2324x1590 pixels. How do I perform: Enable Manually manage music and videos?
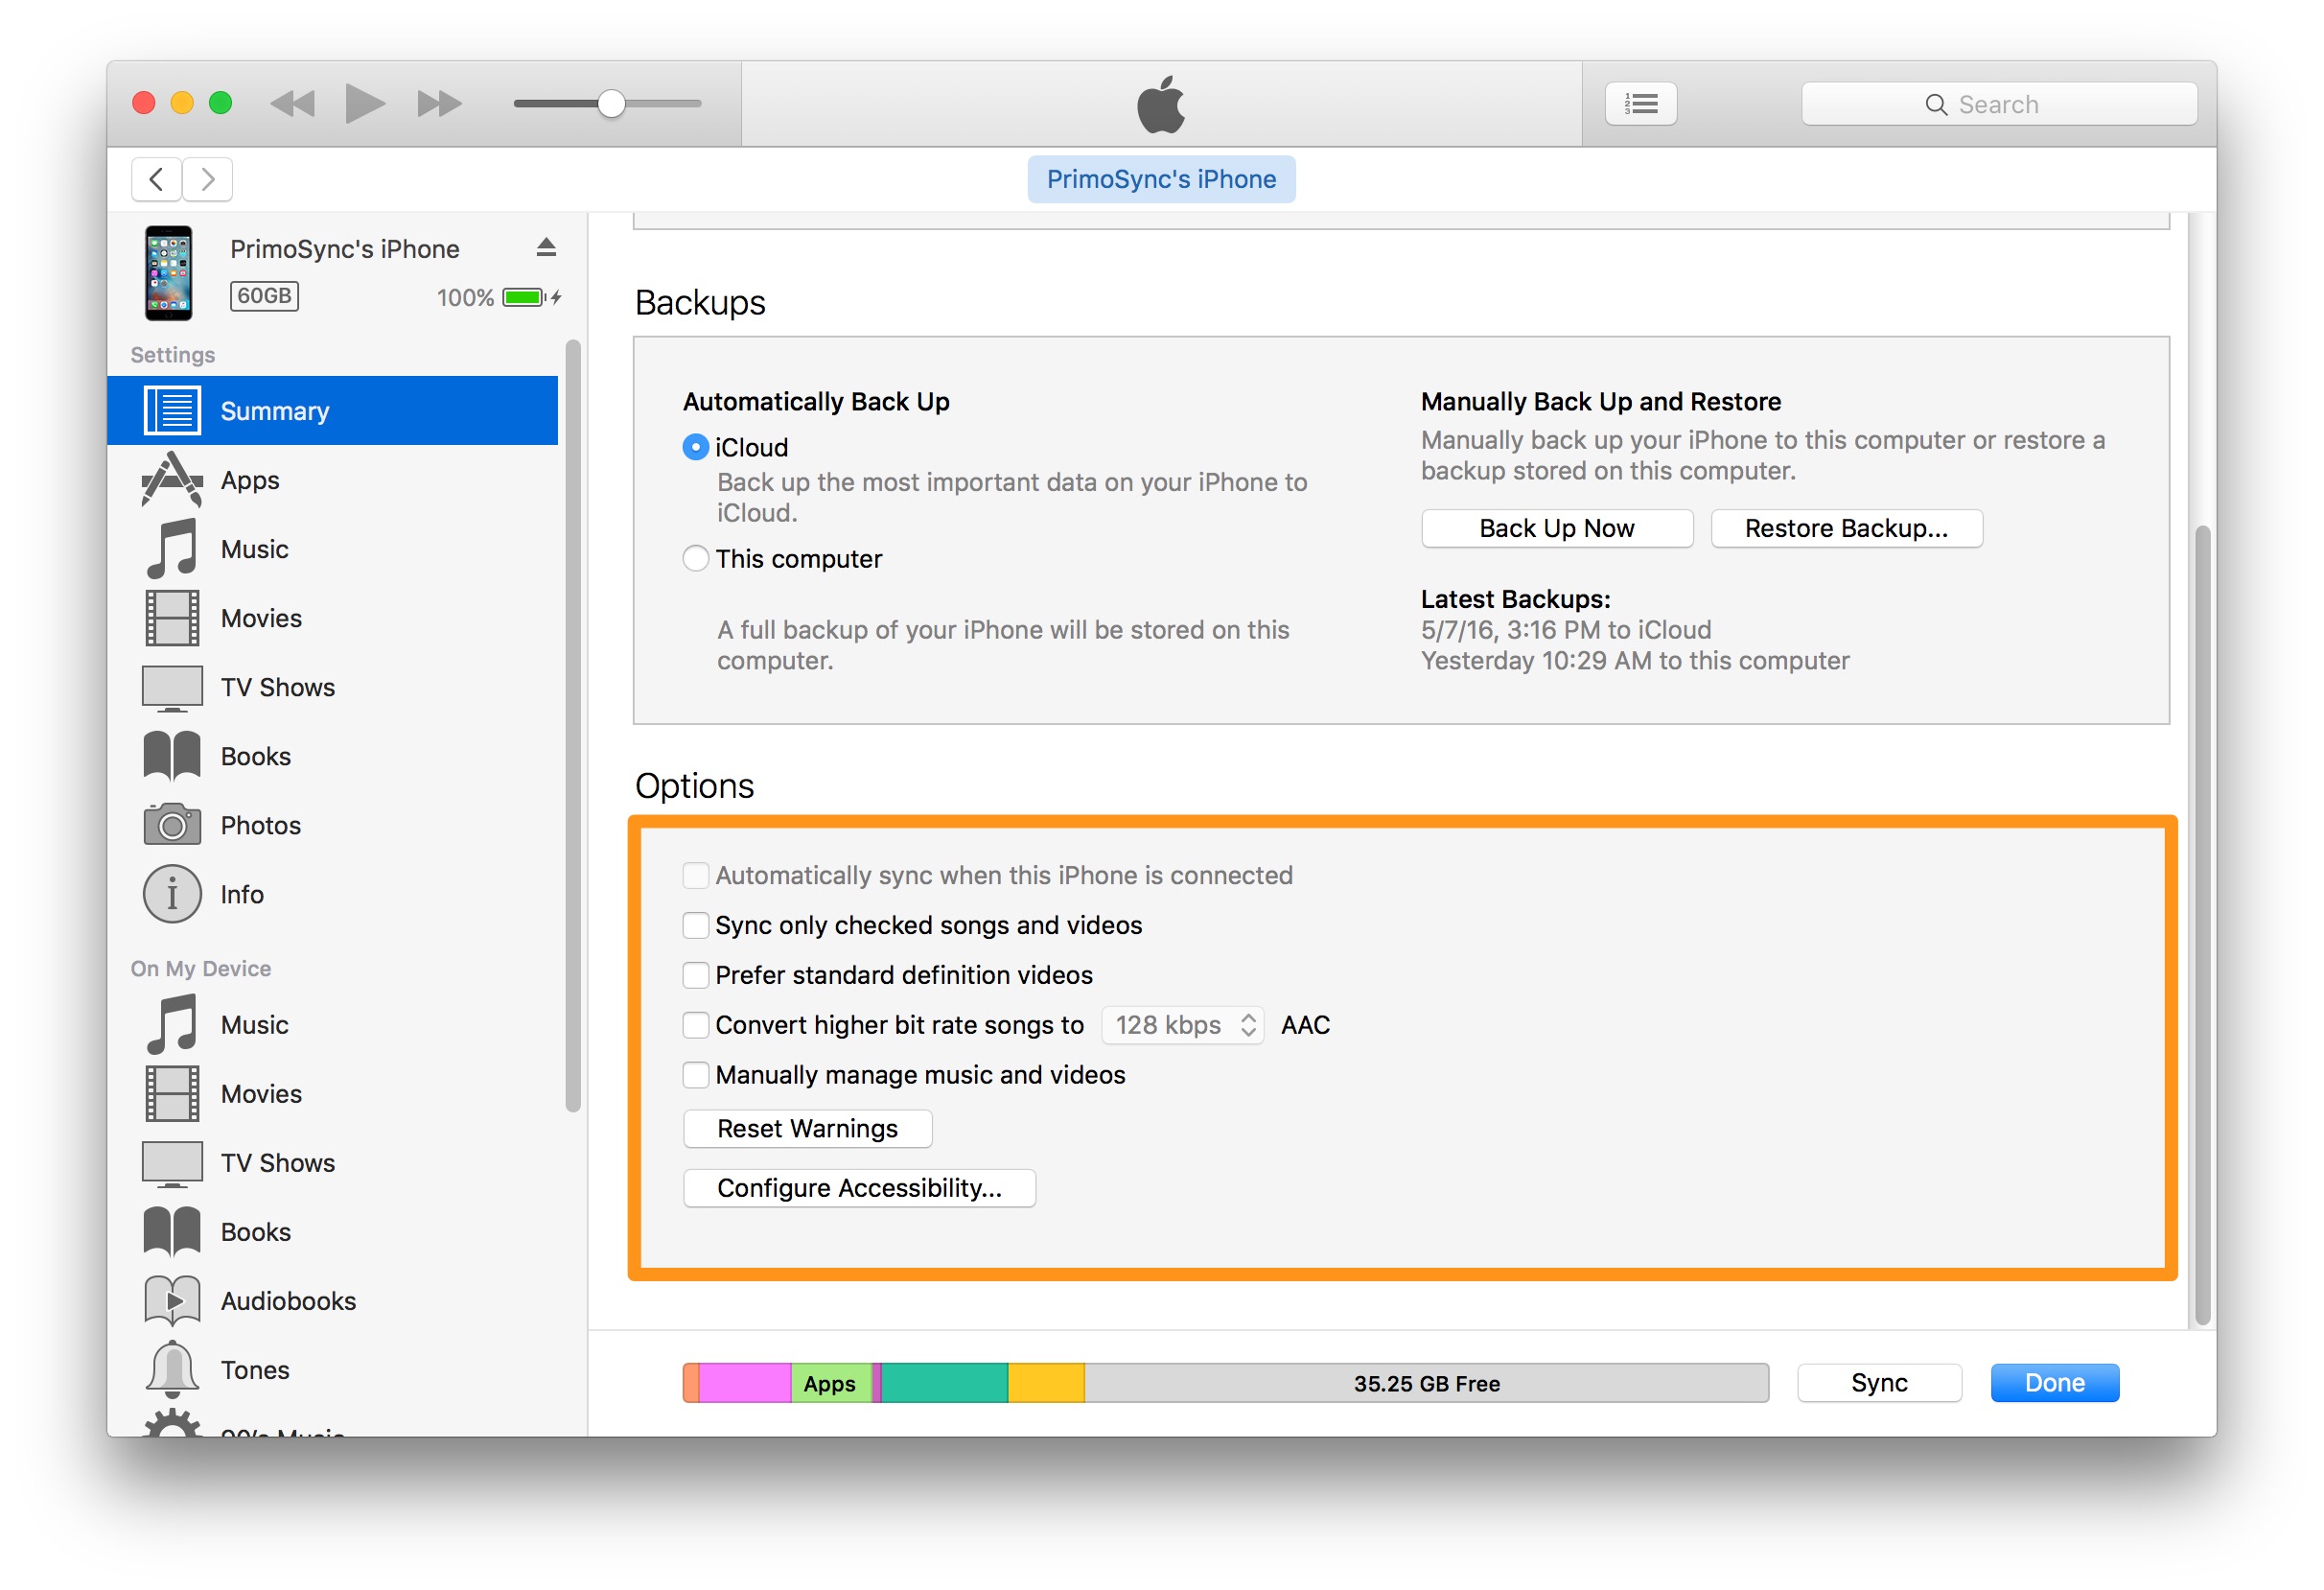[x=696, y=1075]
